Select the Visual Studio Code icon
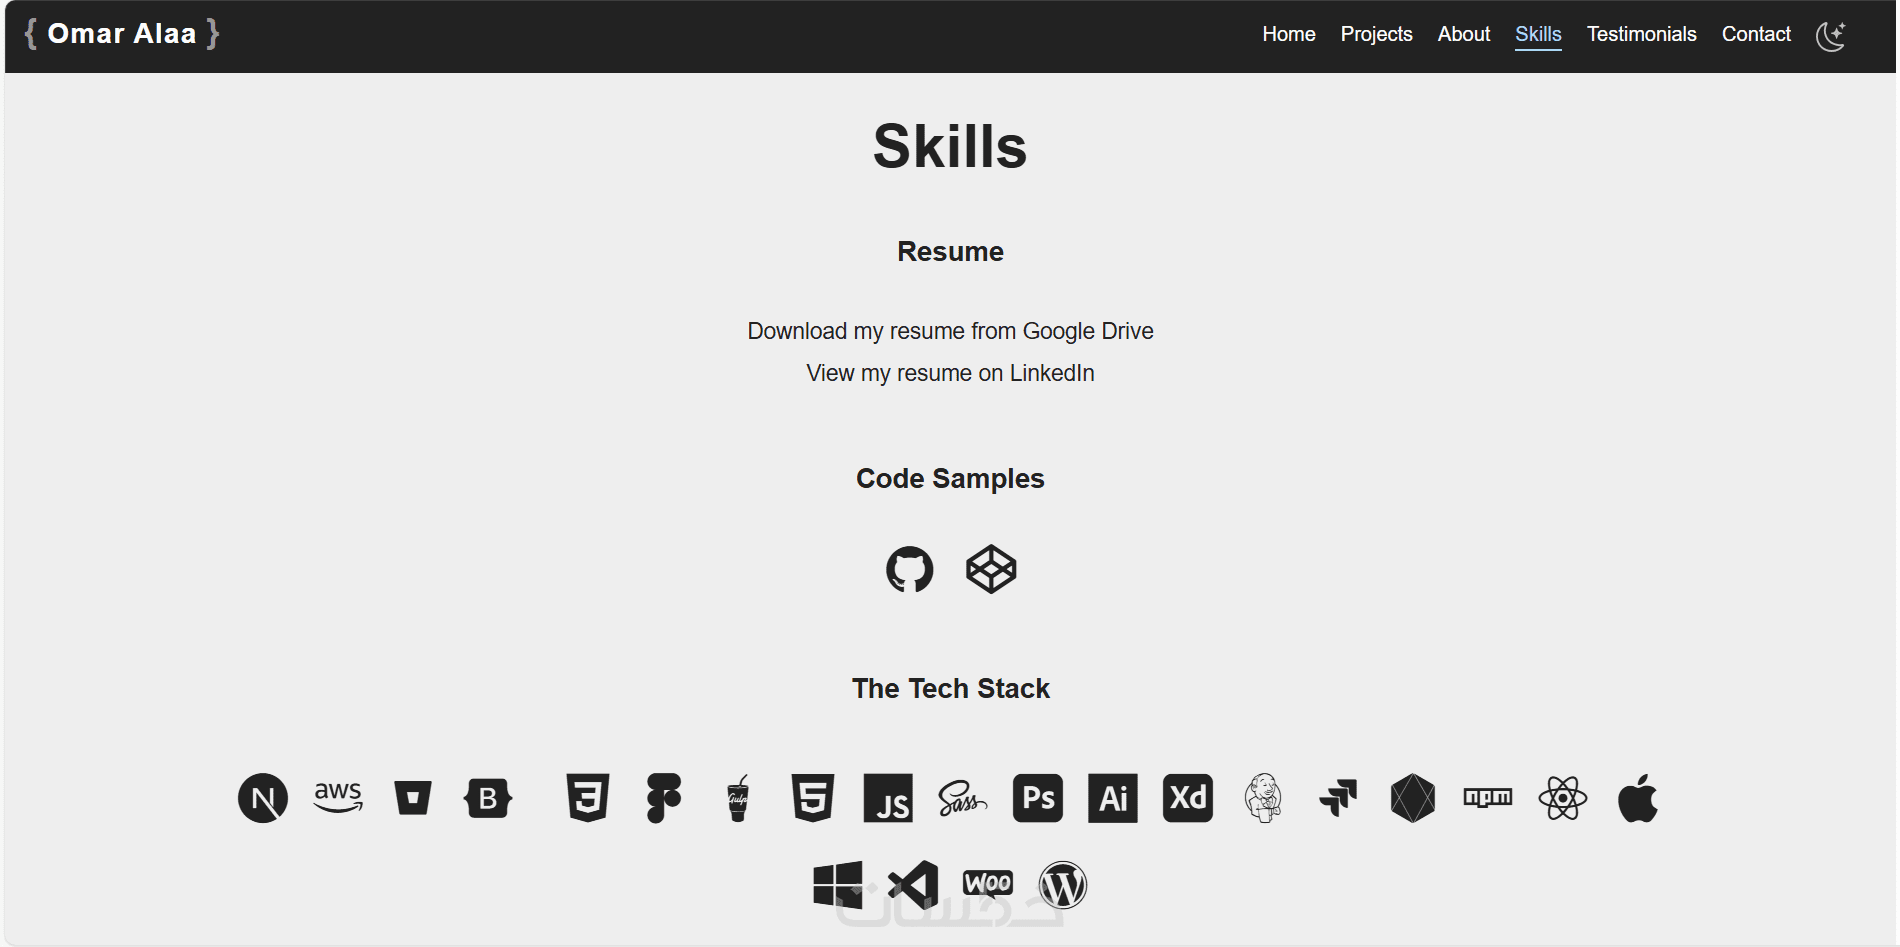Image resolution: width=1900 pixels, height=947 pixels. click(x=913, y=885)
